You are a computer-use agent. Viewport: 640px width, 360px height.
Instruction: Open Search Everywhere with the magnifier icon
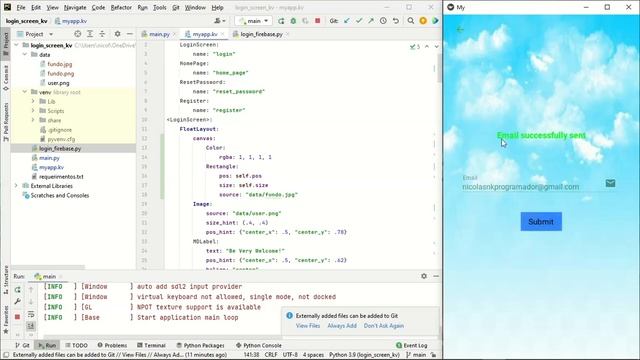411,21
